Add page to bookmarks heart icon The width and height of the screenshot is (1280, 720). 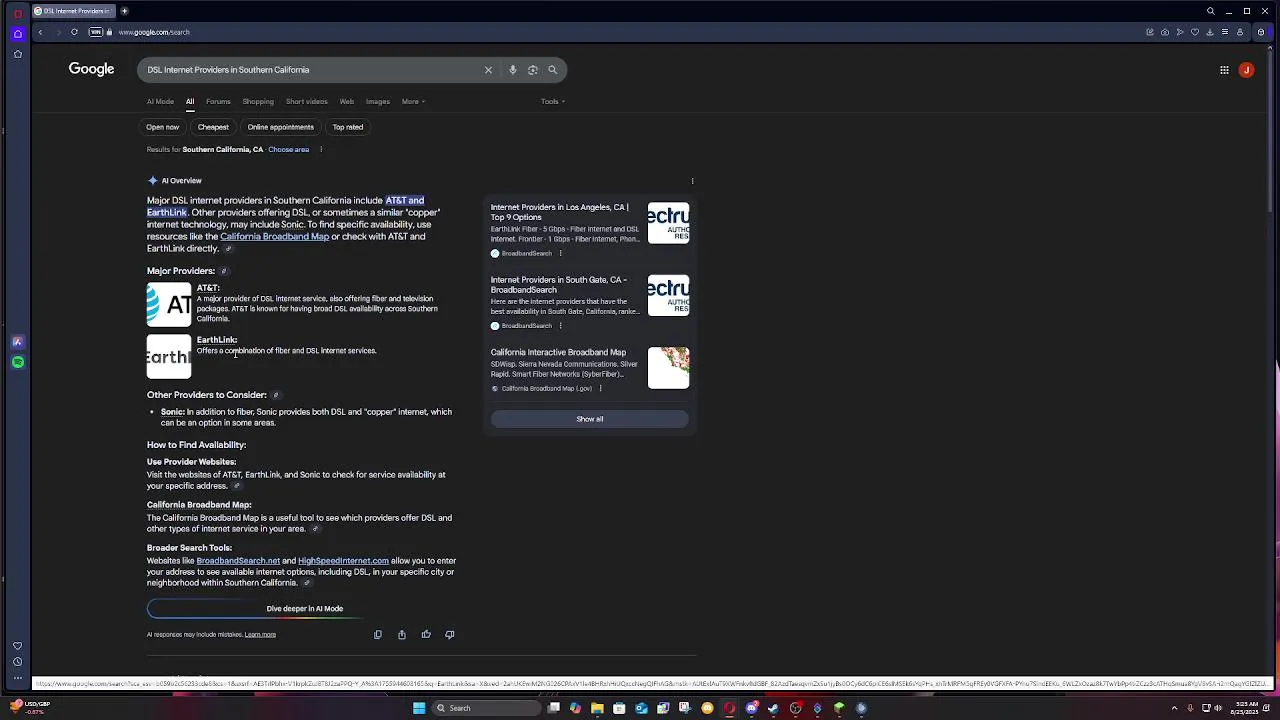(1194, 32)
